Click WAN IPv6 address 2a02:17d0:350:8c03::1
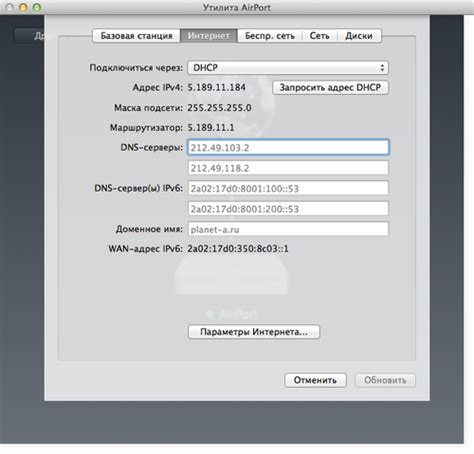474x454 pixels. click(x=238, y=249)
